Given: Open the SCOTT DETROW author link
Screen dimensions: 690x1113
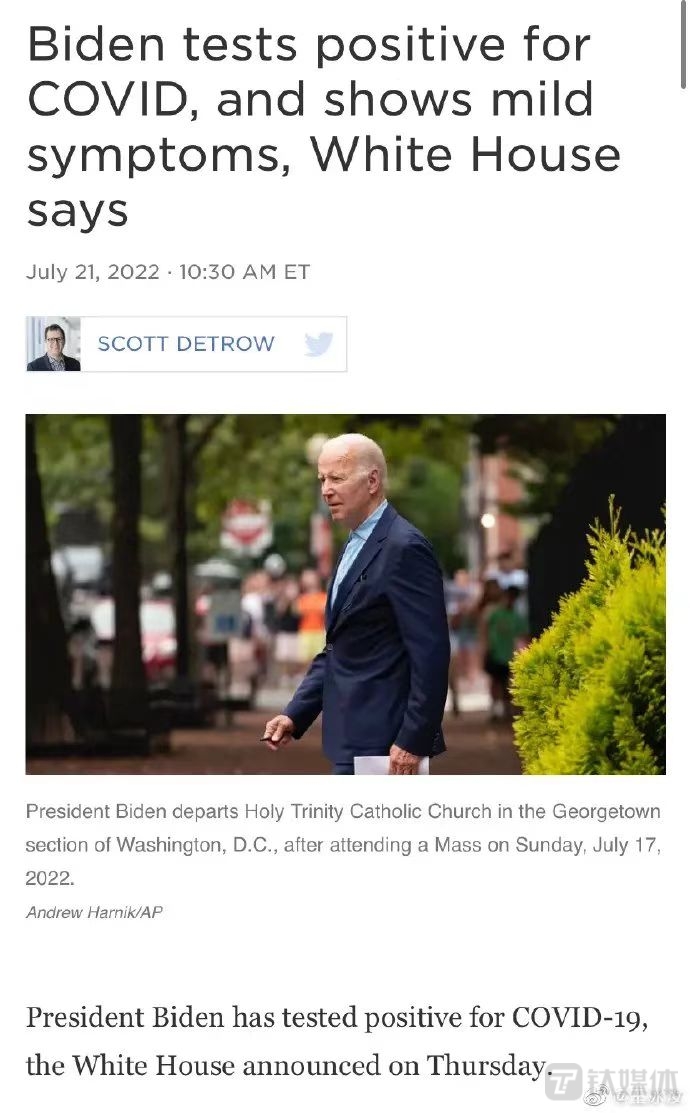Looking at the screenshot, I should 186,344.
